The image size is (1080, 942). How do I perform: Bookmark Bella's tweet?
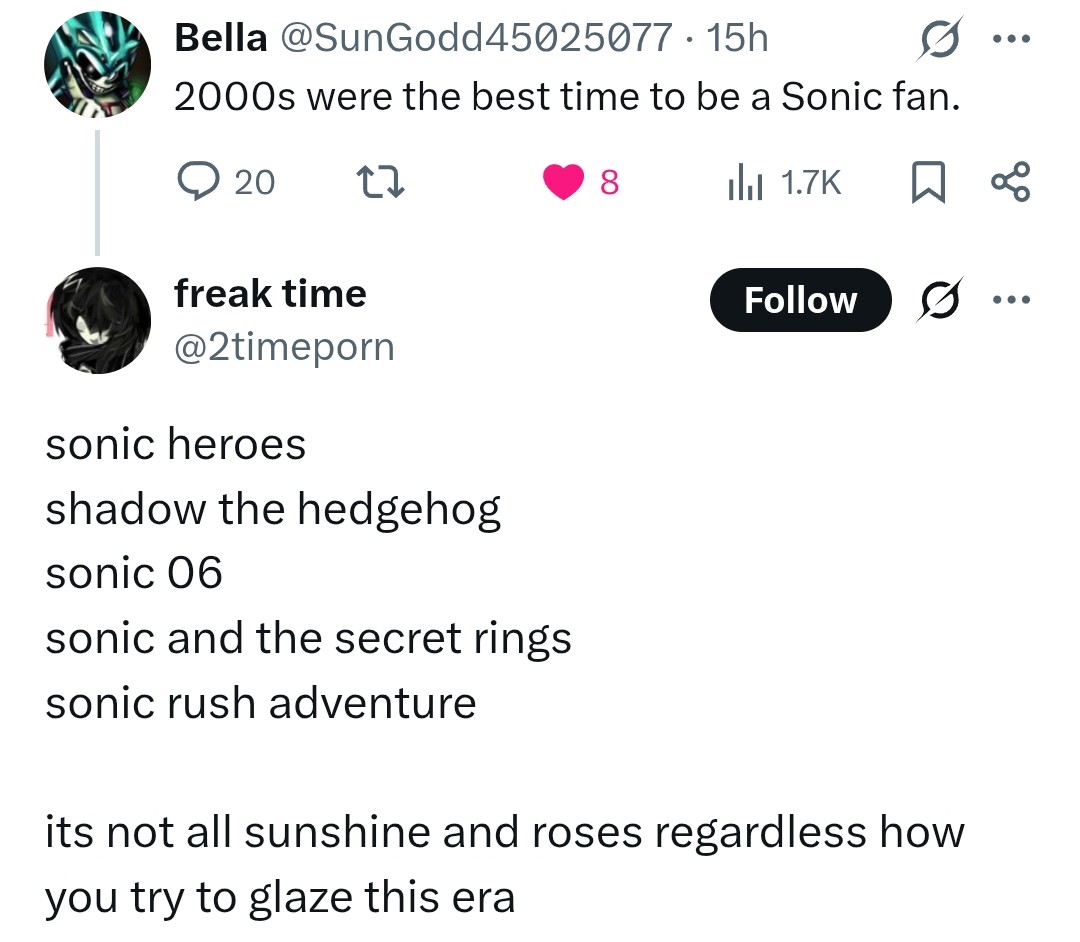(927, 182)
